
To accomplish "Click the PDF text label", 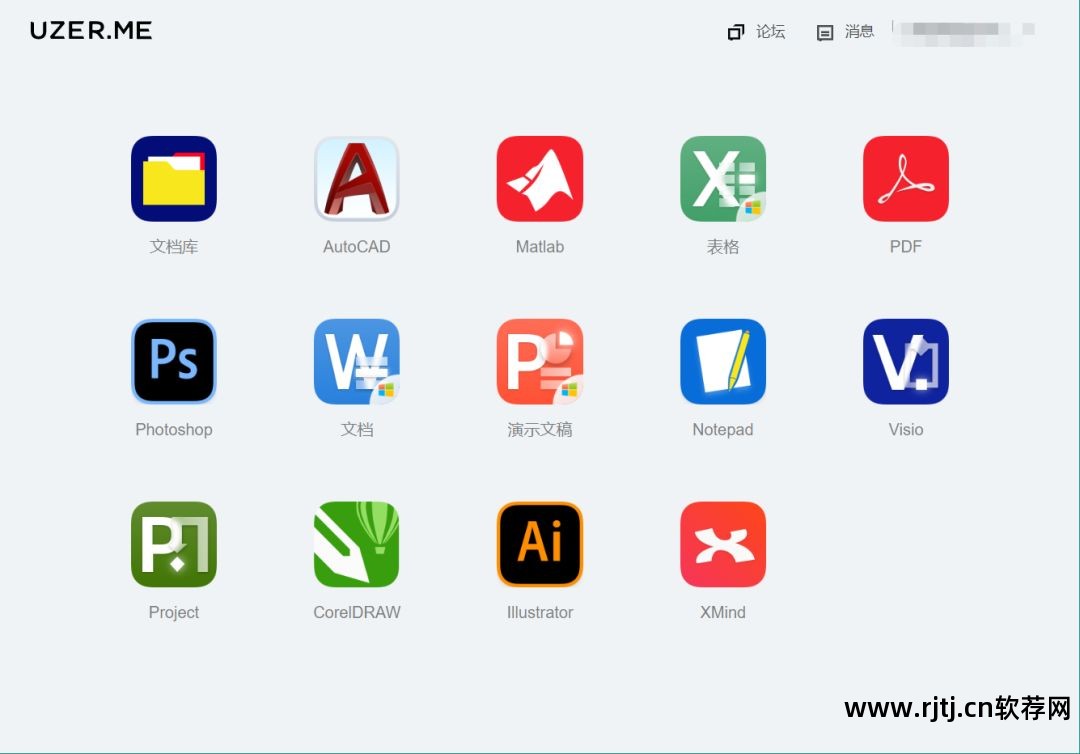I will pos(906,247).
